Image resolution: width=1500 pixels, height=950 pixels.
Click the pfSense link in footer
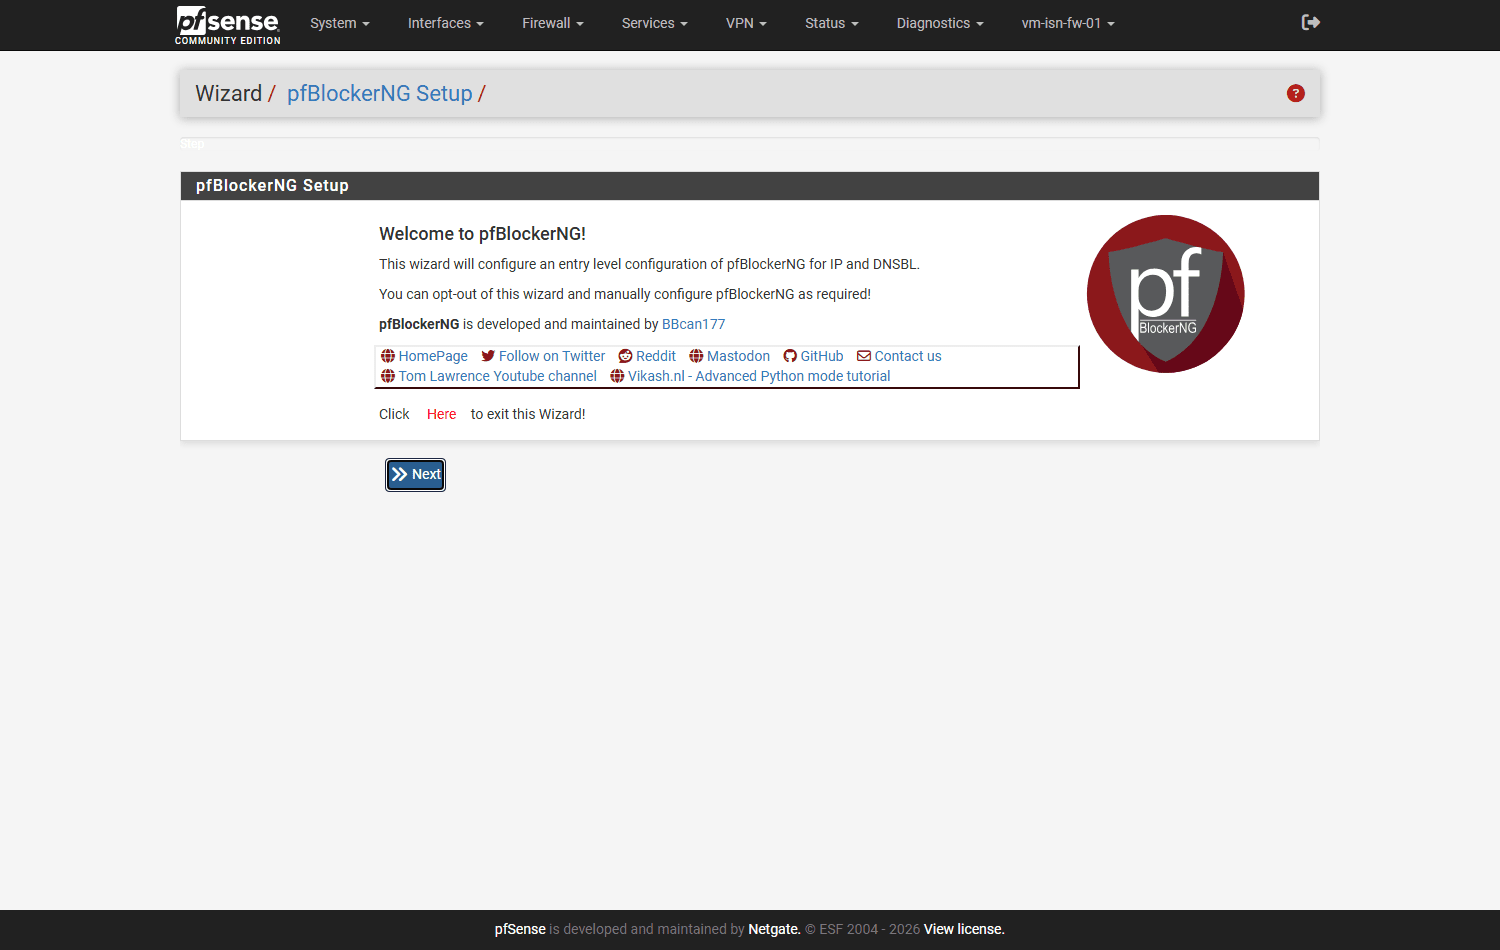(520, 929)
